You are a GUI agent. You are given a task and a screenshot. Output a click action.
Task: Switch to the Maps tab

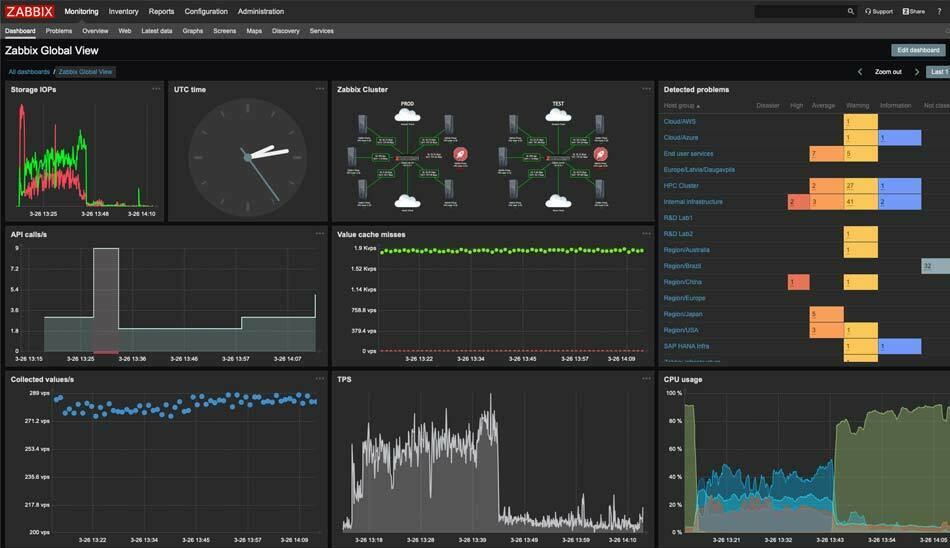click(x=254, y=31)
